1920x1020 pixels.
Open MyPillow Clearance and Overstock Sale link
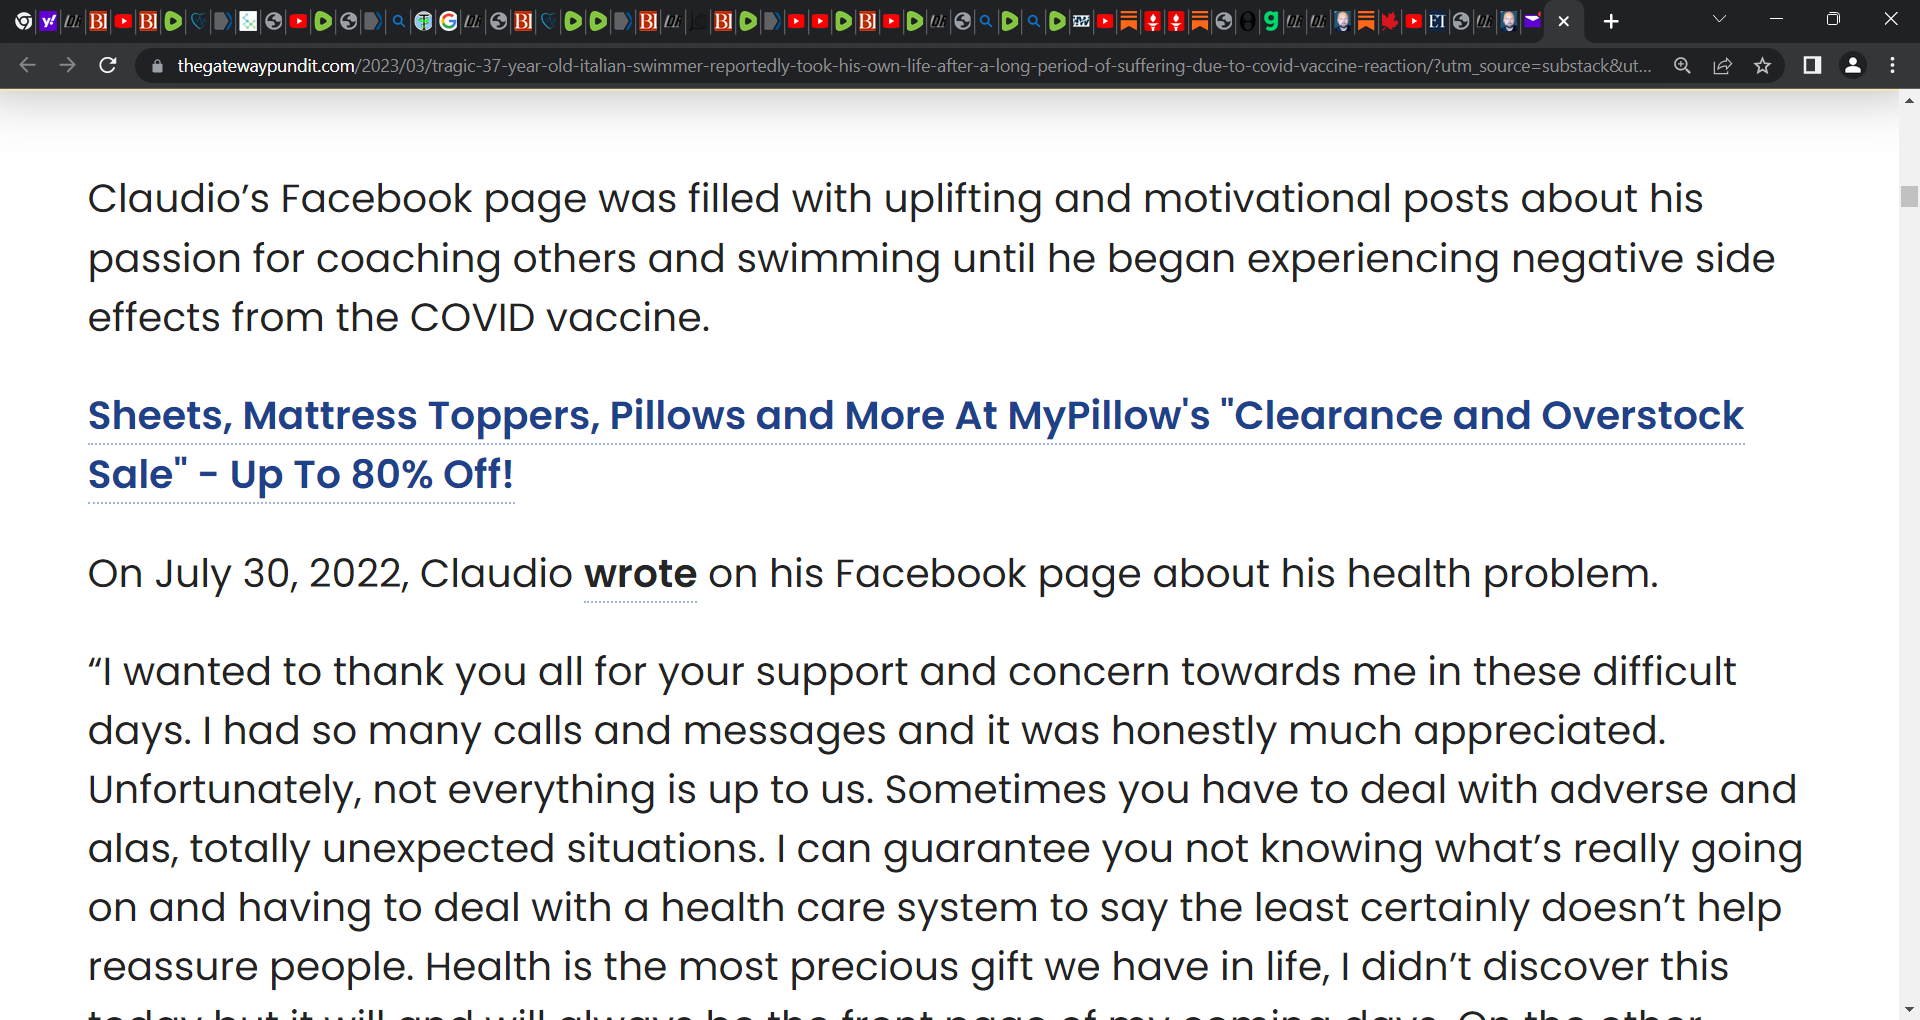[x=915, y=445]
